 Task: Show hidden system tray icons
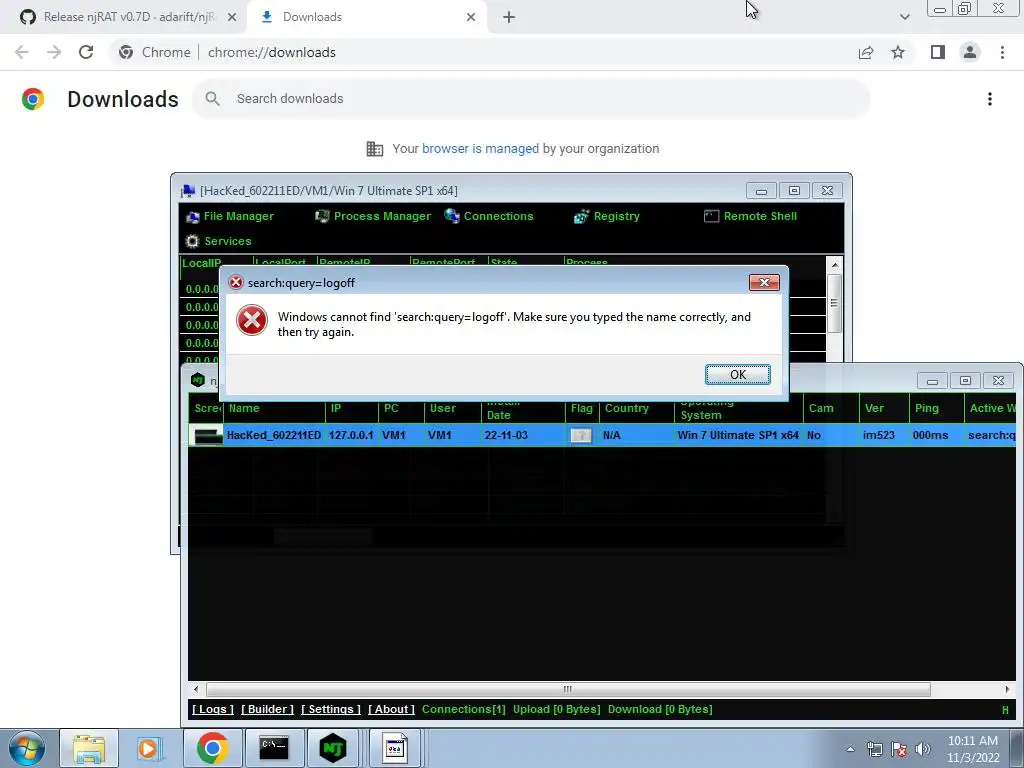(x=850, y=749)
